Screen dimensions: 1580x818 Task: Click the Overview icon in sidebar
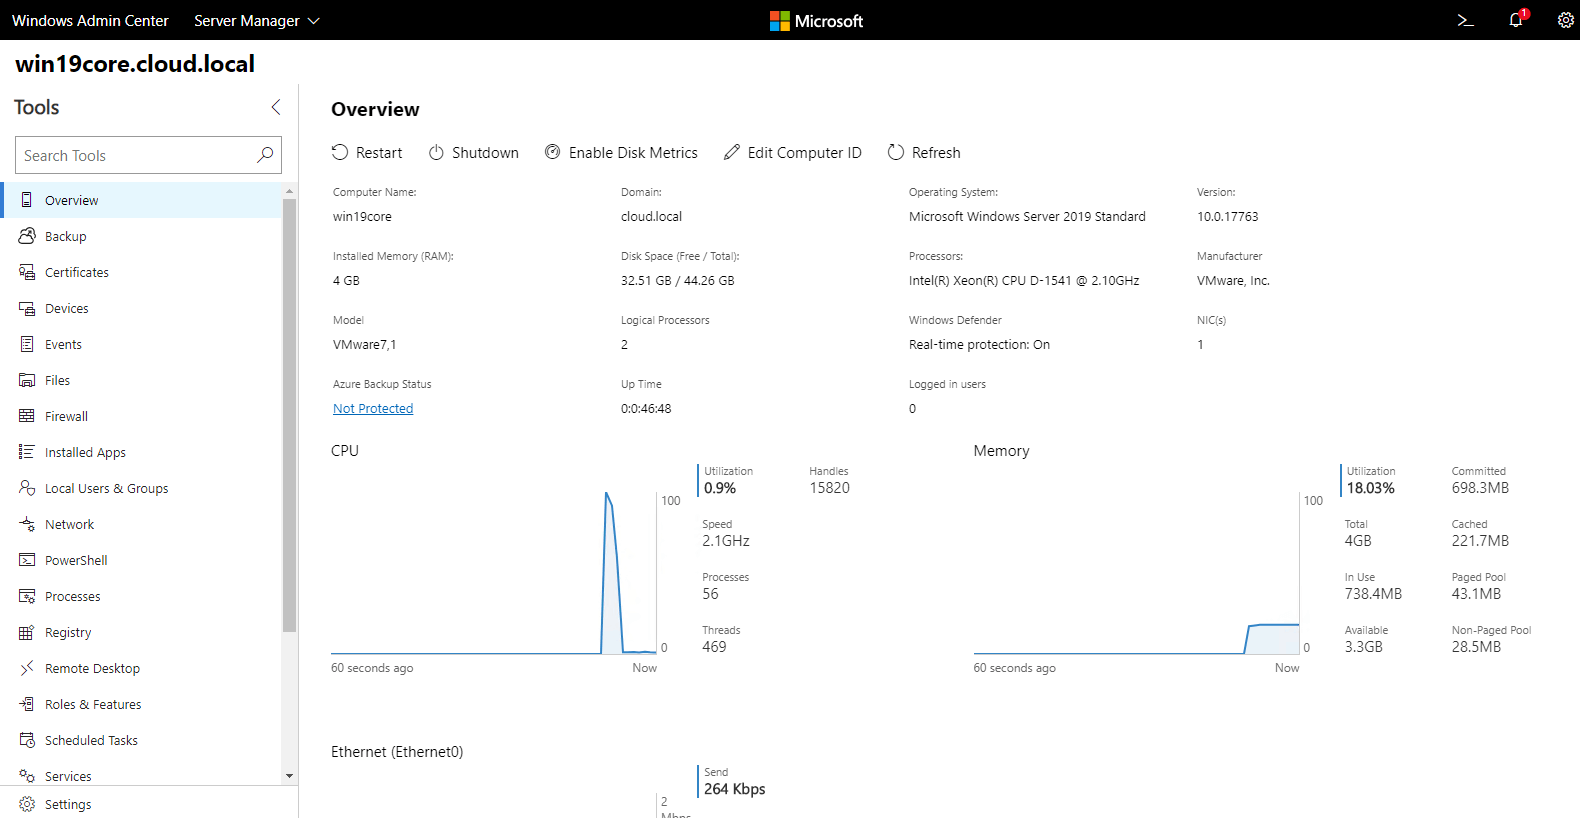click(27, 200)
